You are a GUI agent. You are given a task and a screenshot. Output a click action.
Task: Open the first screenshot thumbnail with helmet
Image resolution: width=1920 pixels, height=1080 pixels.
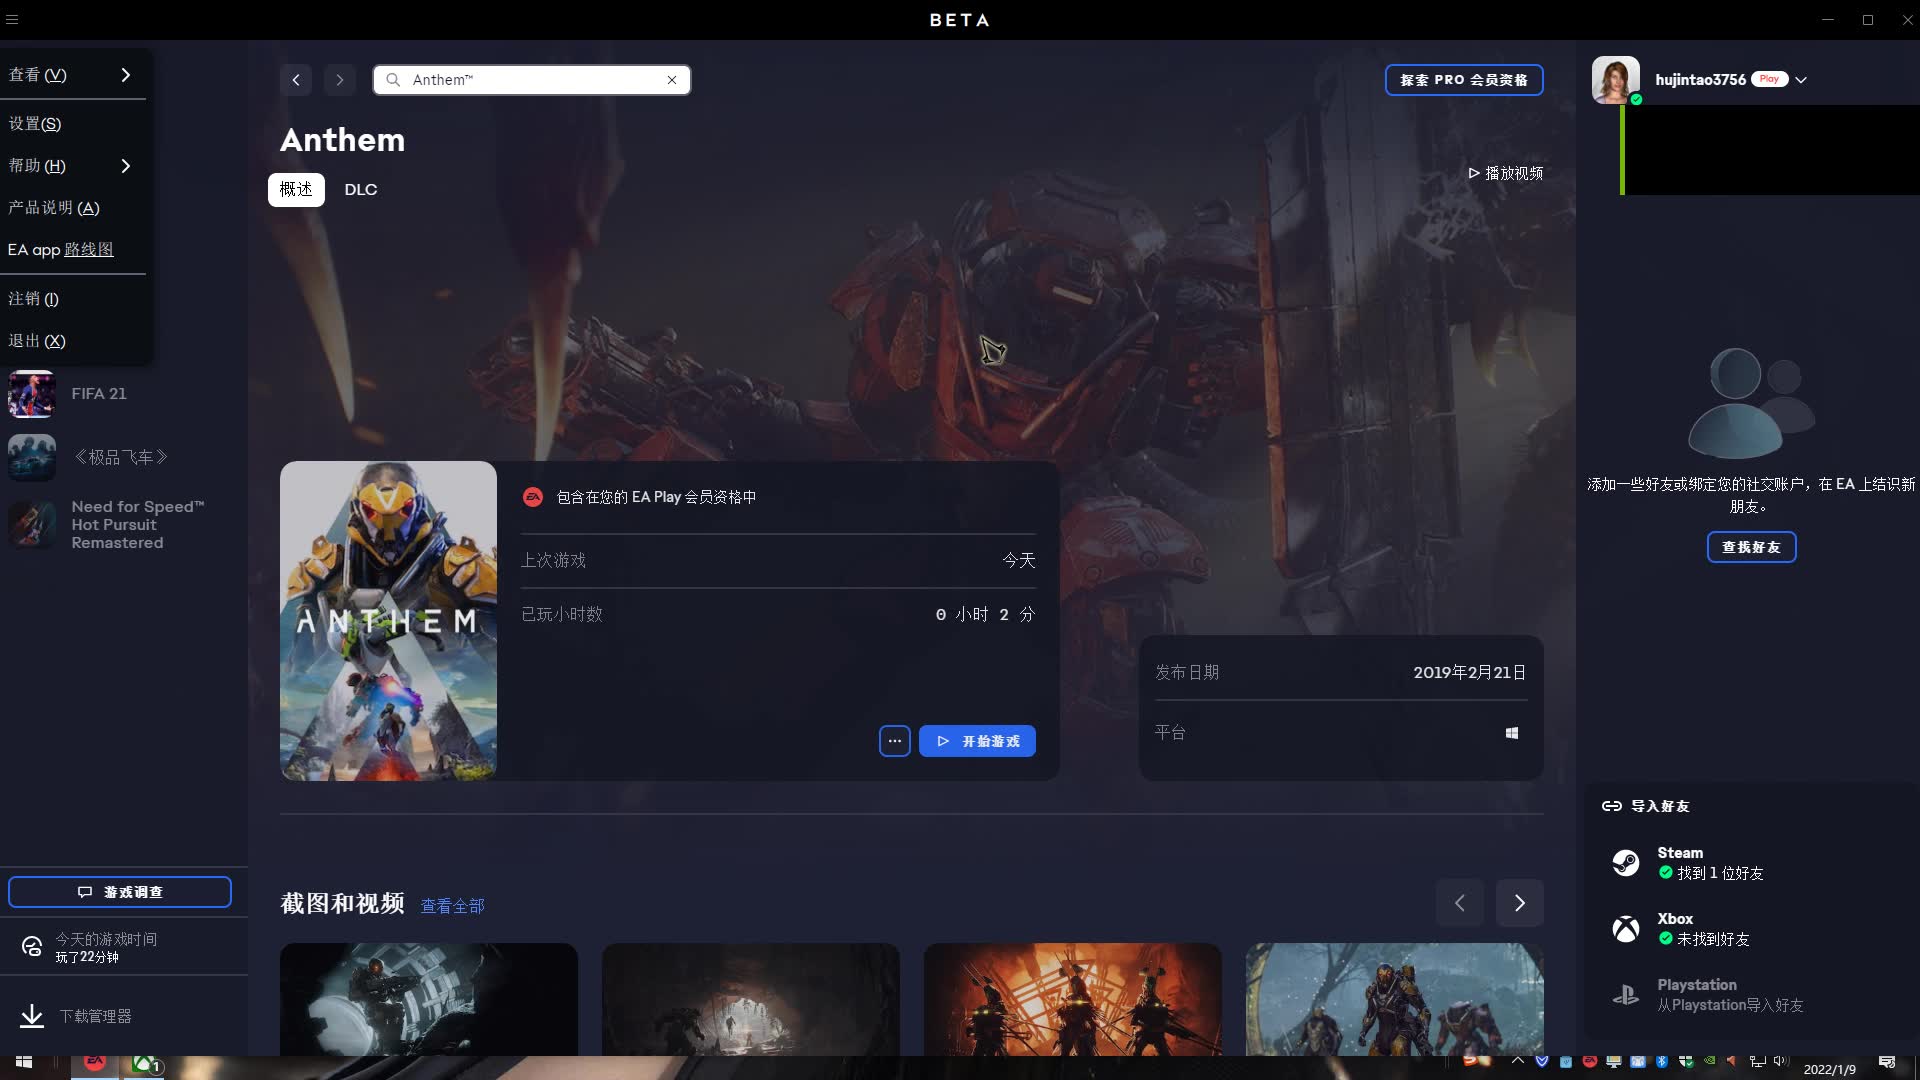pyautogui.click(x=429, y=999)
